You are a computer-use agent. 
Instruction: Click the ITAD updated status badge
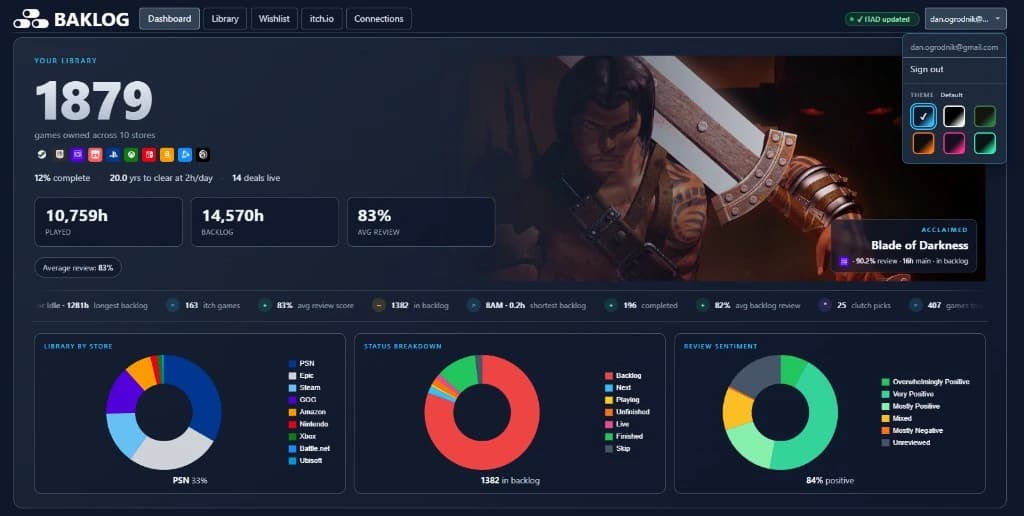pos(882,19)
